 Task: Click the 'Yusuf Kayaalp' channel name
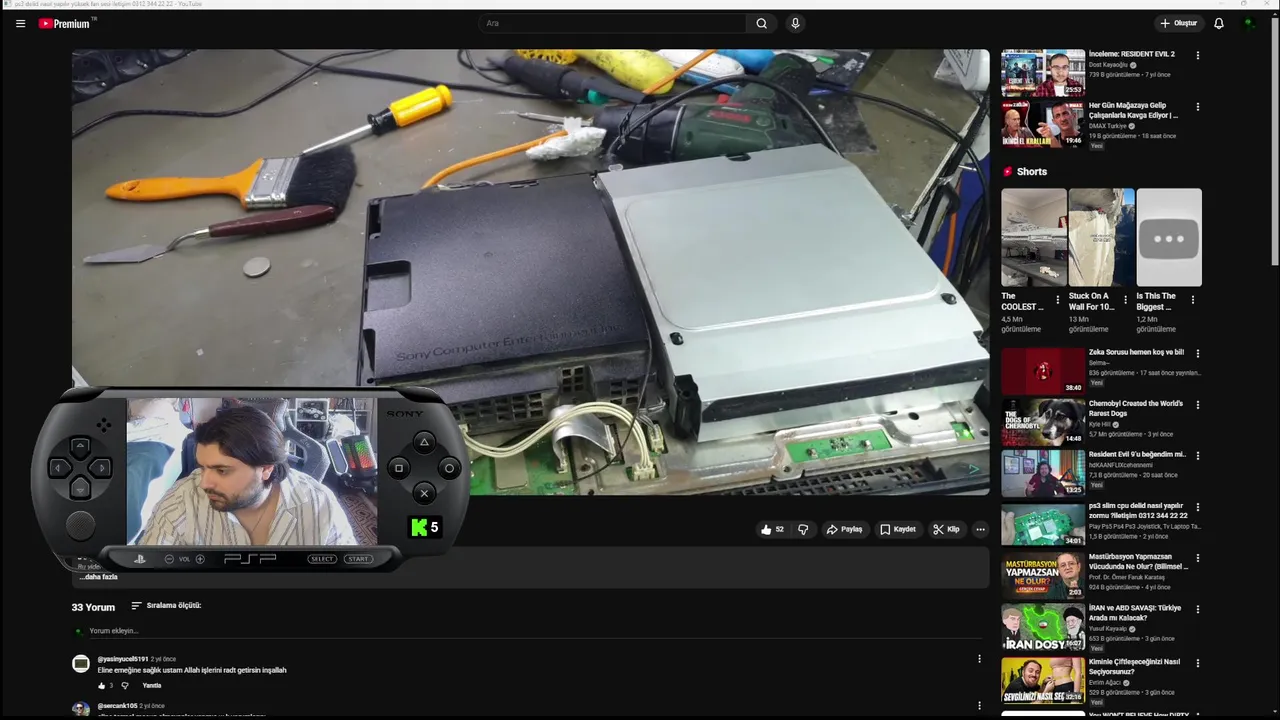1108,628
